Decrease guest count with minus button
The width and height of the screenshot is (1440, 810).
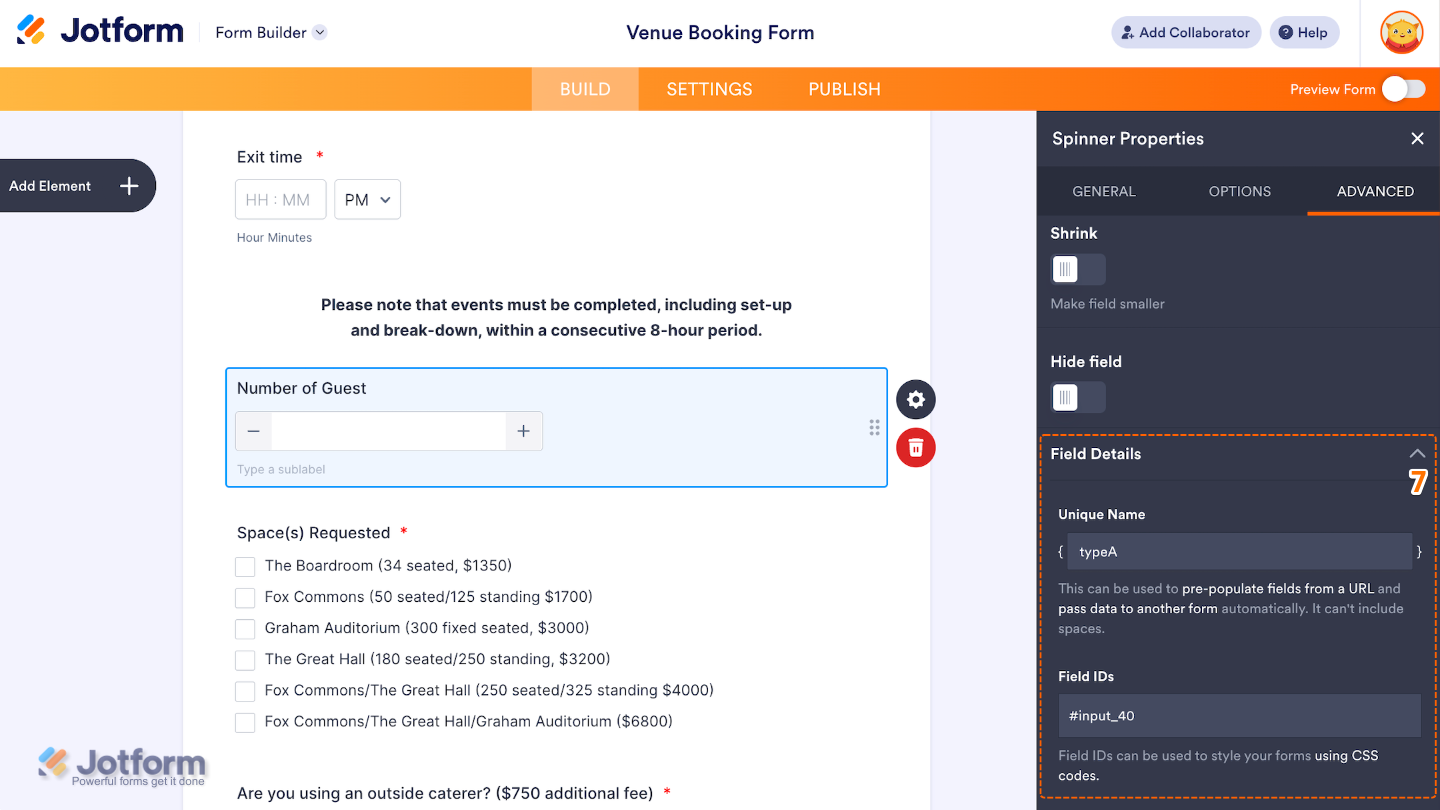click(x=254, y=431)
